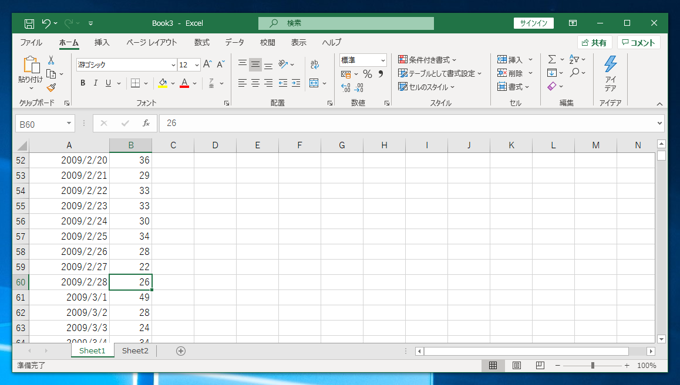The image size is (680, 385).
Task: Click the Save icon in title bar
Action: coord(29,23)
